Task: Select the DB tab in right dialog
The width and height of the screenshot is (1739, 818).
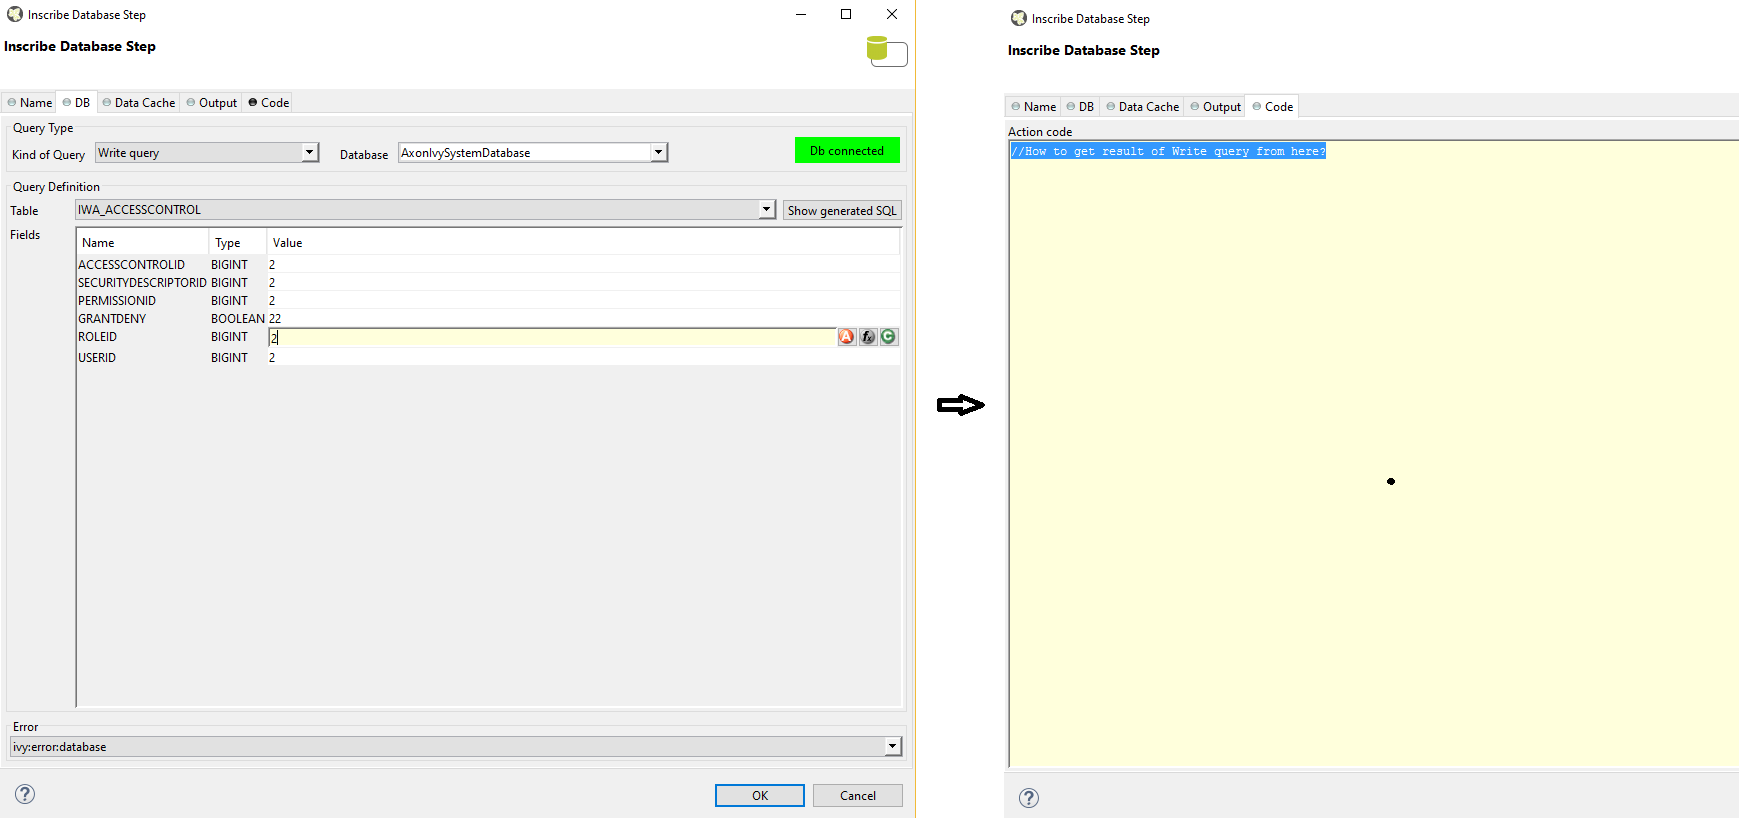Action: pyautogui.click(x=1081, y=107)
